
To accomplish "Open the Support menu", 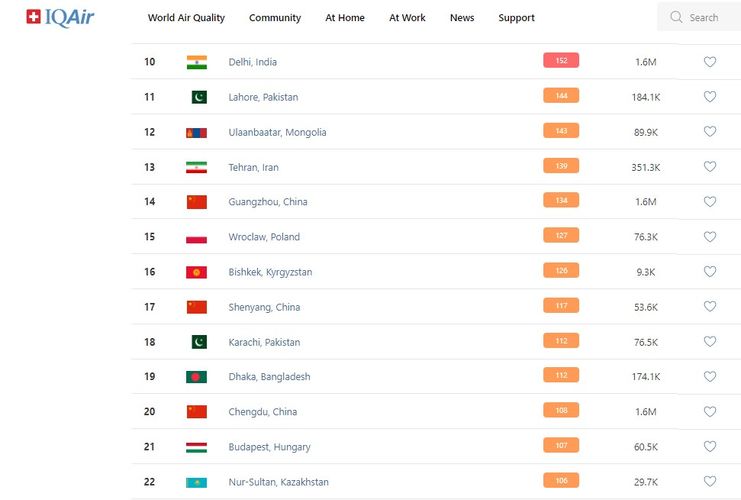I will [516, 18].
